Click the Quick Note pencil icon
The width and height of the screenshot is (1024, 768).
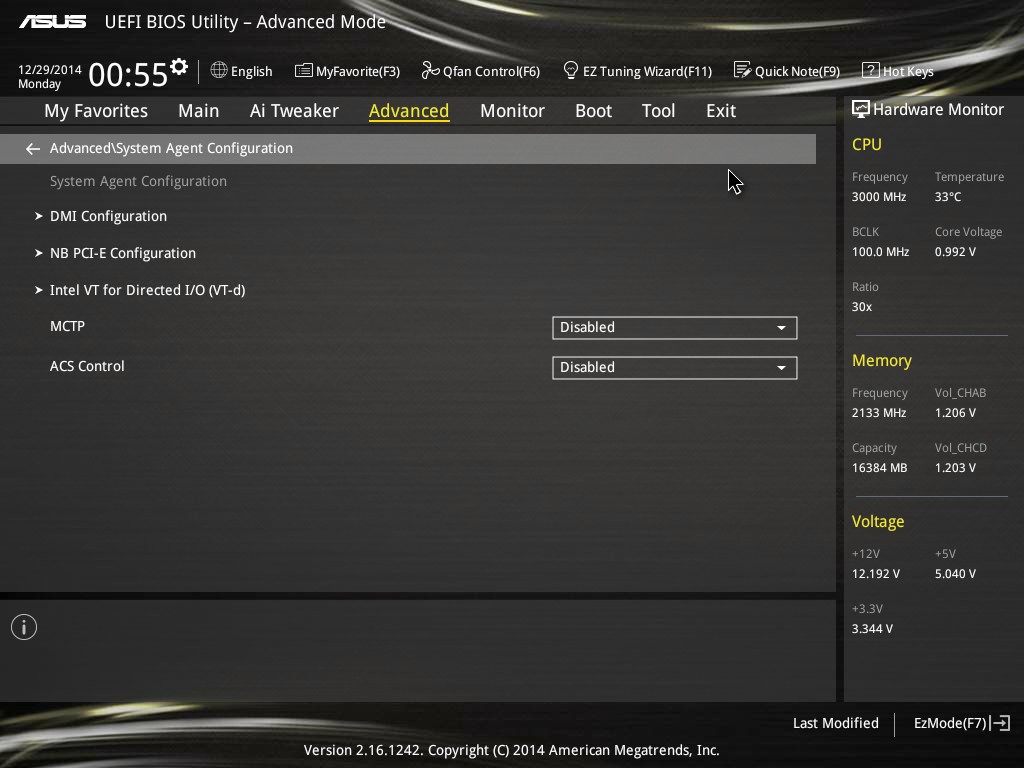[742, 70]
